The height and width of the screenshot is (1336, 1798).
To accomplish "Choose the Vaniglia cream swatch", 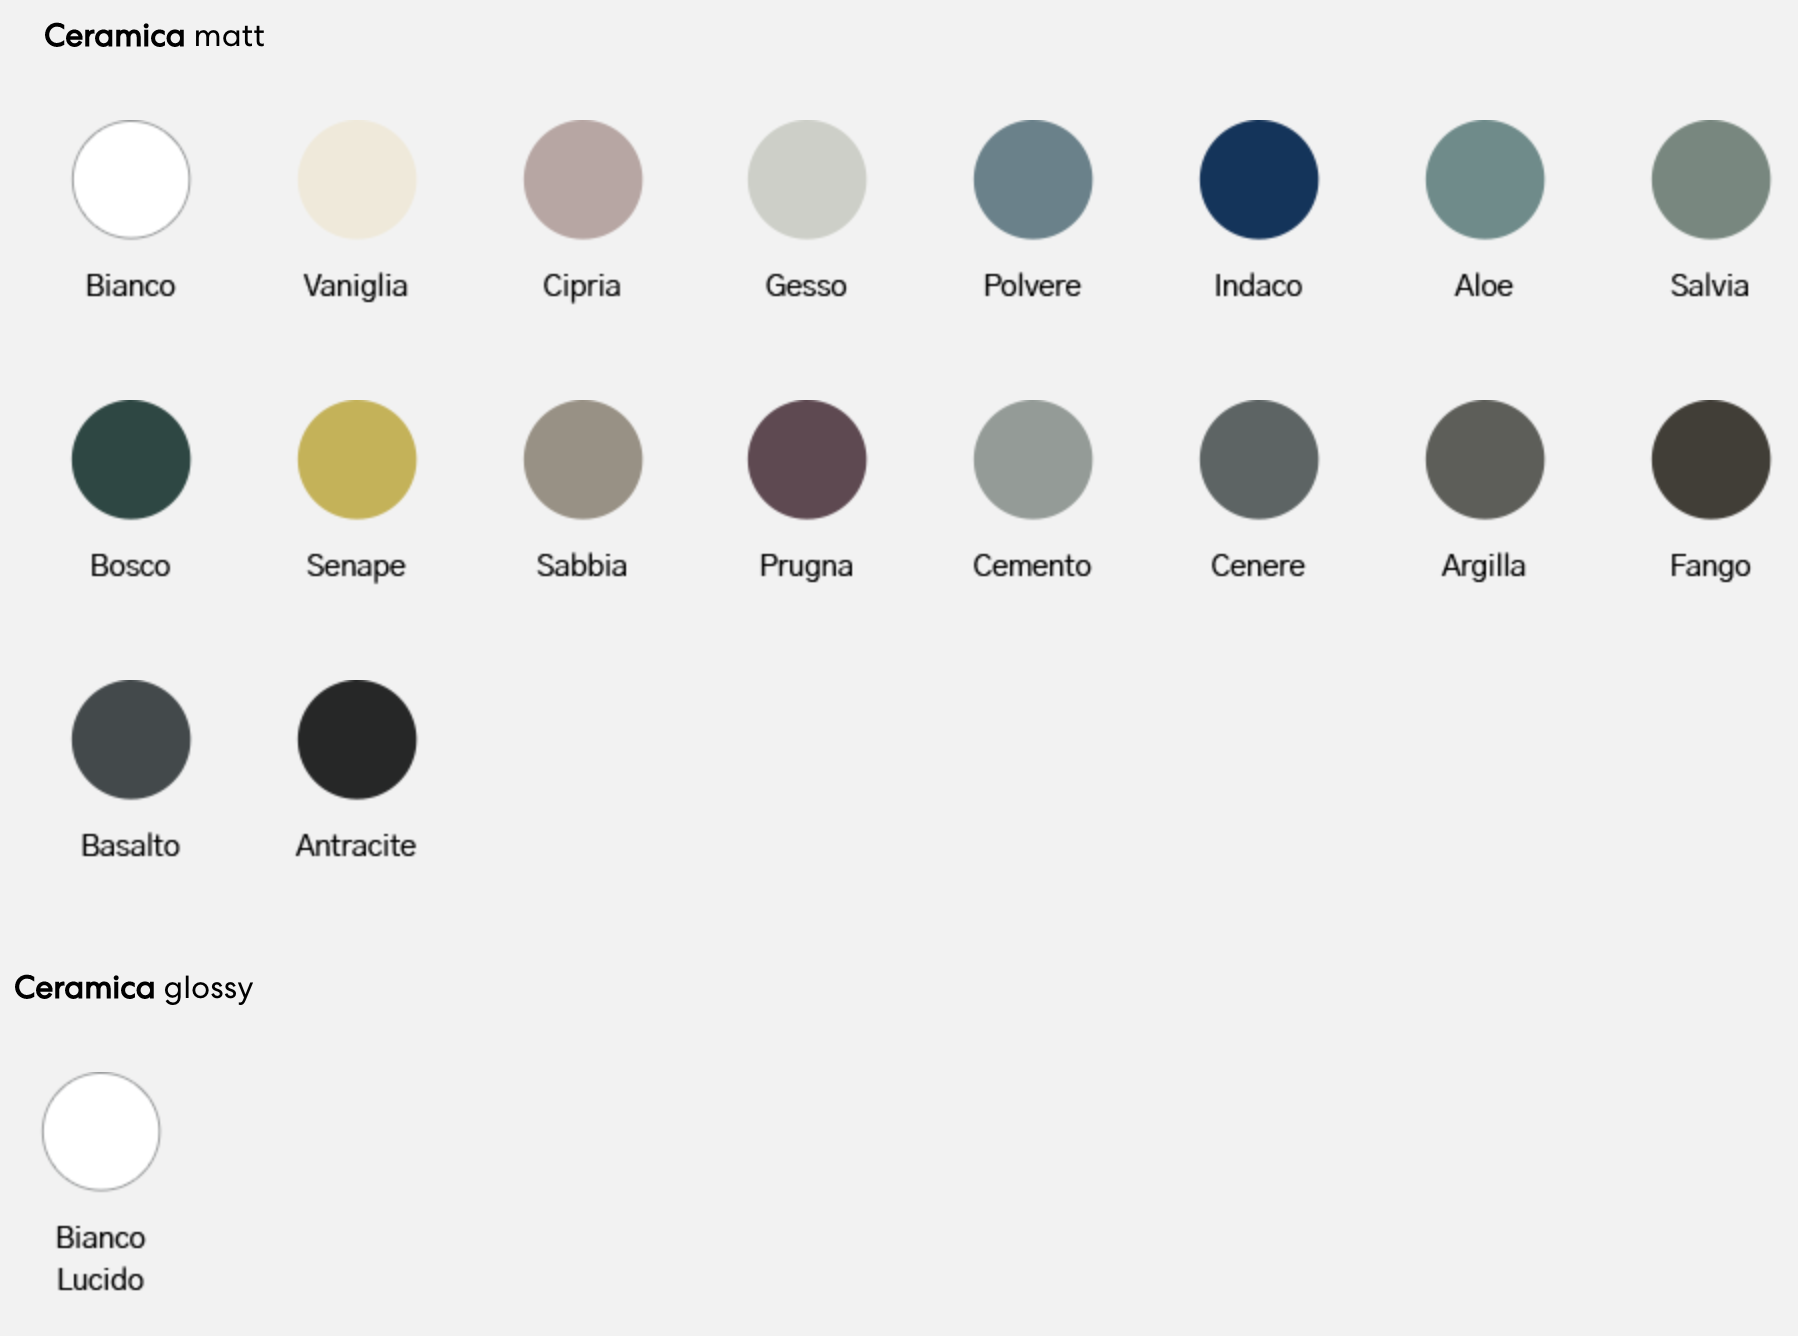I will coord(357,180).
